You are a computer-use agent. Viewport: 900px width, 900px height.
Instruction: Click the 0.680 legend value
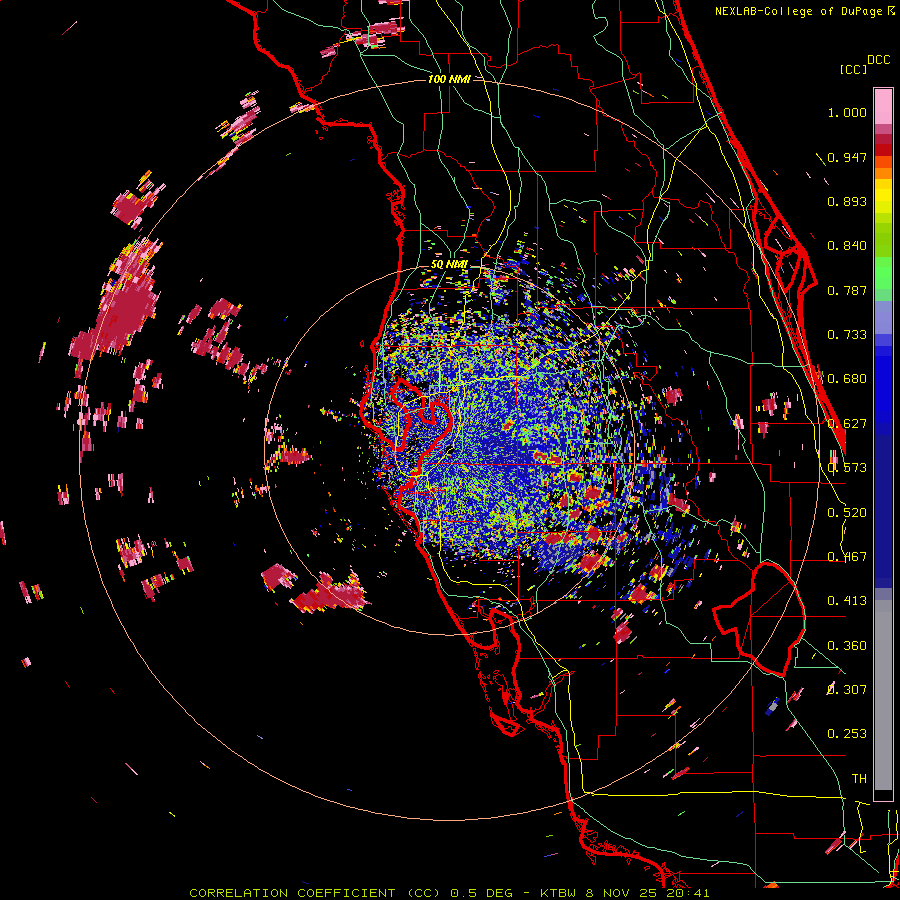pos(847,379)
